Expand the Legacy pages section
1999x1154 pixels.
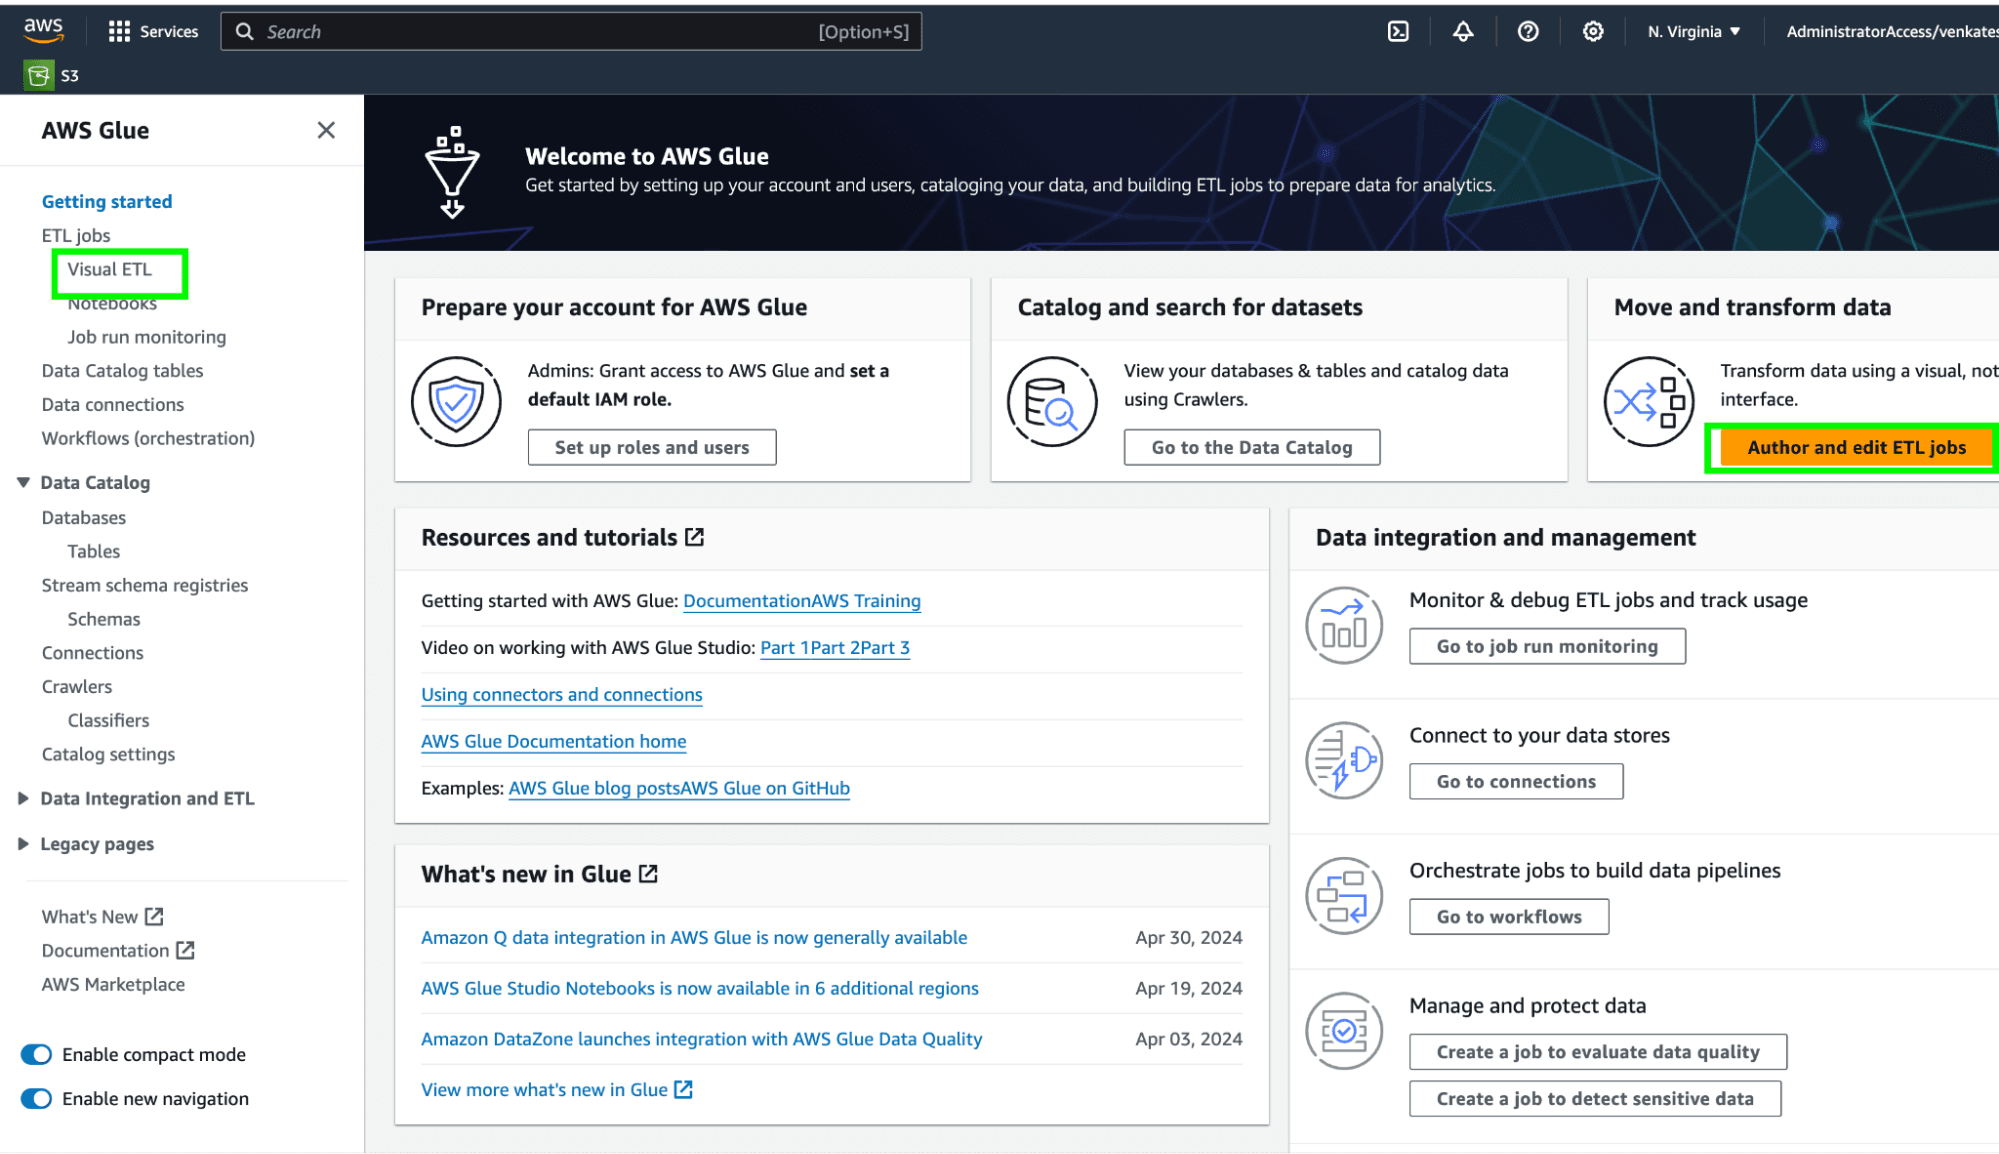click(x=23, y=844)
